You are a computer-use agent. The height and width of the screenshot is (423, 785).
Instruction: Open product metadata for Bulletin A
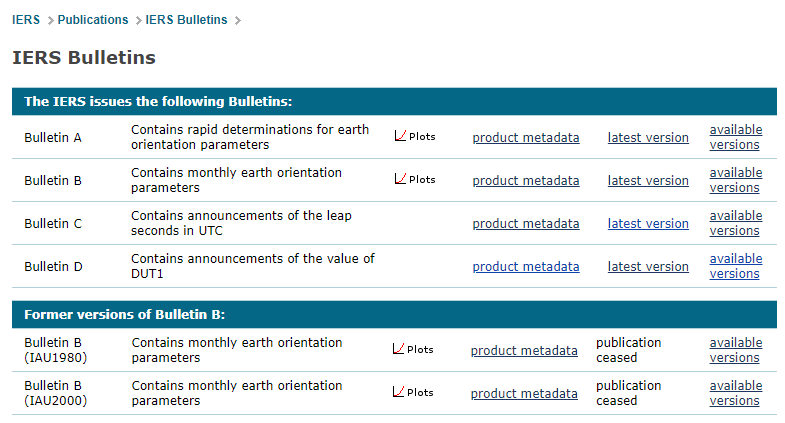tap(526, 138)
